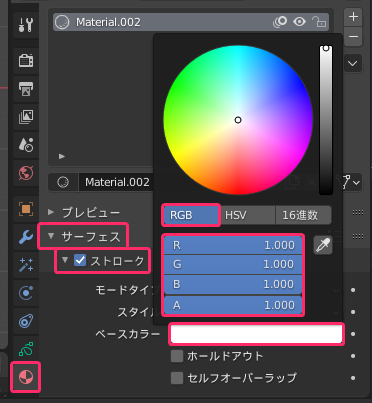Click the R value field
Image resolution: width=372 pixels, height=403 pixels.
point(233,245)
